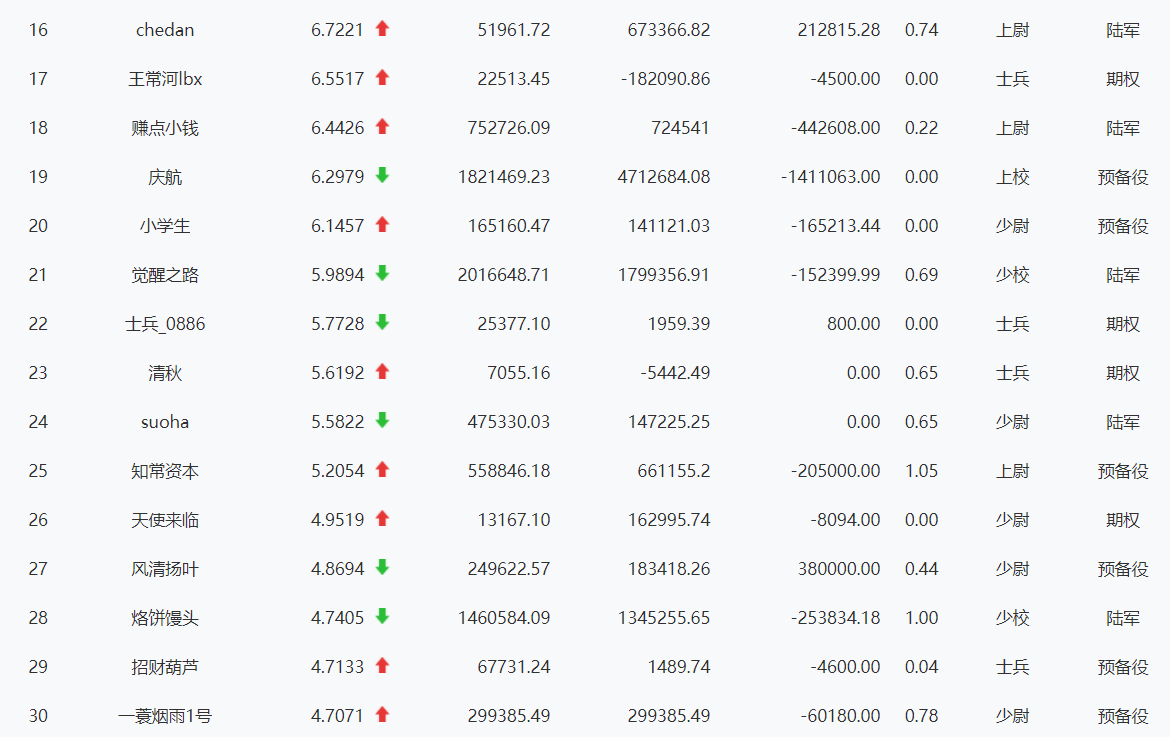The image size is (1170, 737).
Task: Click the green down arrow in 烙饼馒头's row
Action: coord(382,617)
